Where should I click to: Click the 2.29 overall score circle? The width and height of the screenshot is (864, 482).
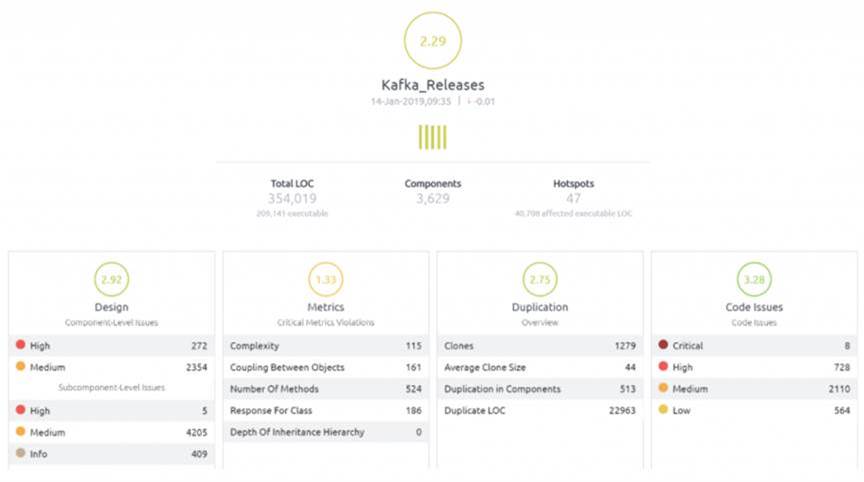point(432,40)
